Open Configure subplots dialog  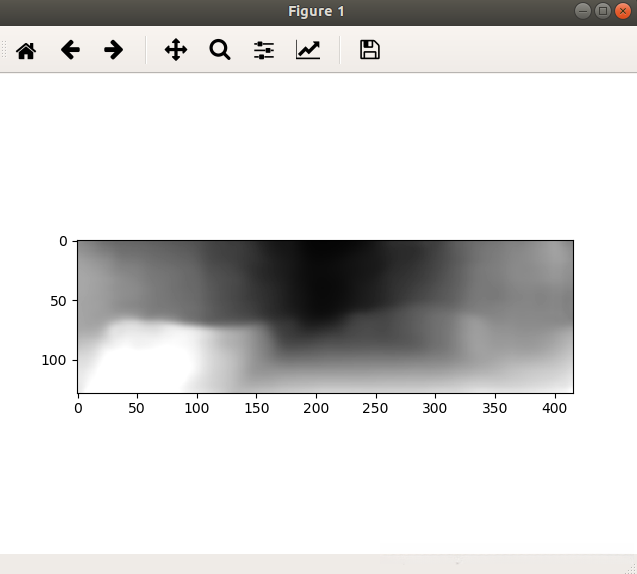click(x=264, y=50)
